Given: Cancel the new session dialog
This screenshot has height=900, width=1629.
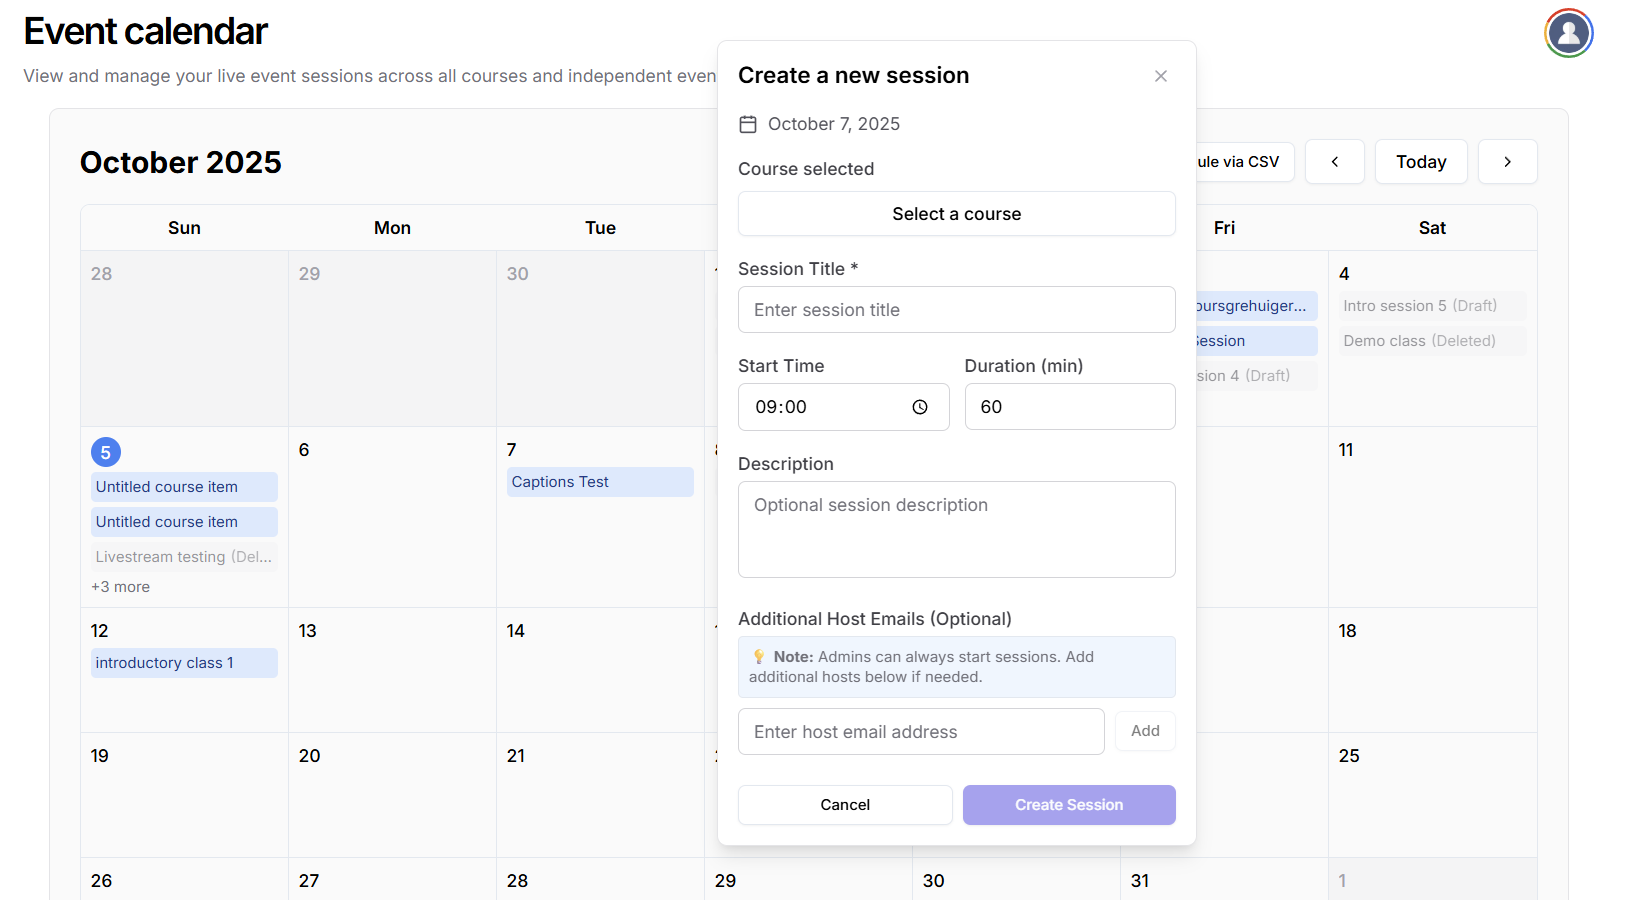Looking at the screenshot, I should 845,805.
